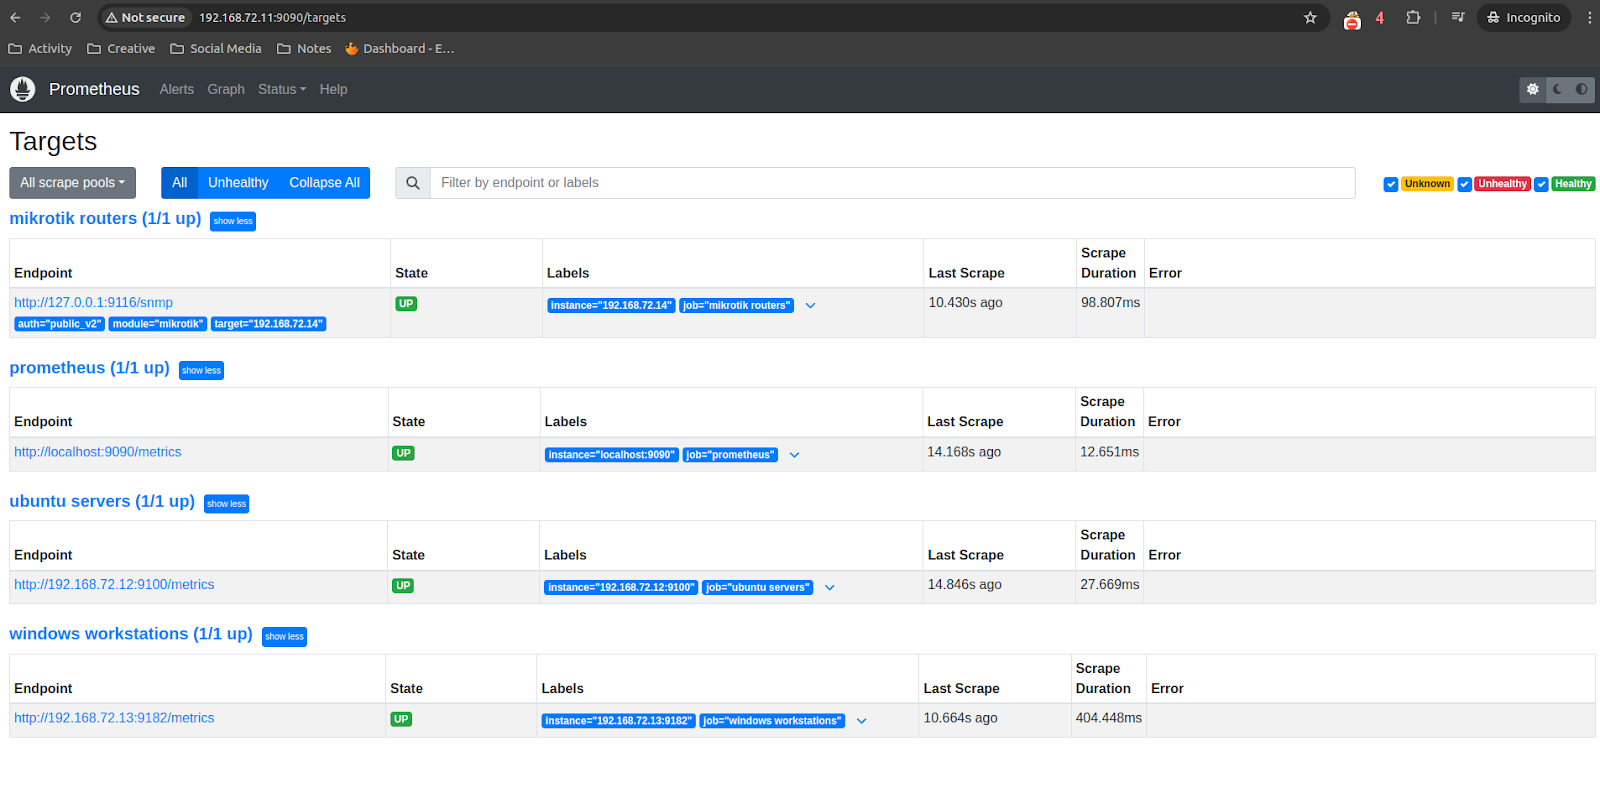Open the Activity bookmarks folder

pyautogui.click(x=40, y=48)
